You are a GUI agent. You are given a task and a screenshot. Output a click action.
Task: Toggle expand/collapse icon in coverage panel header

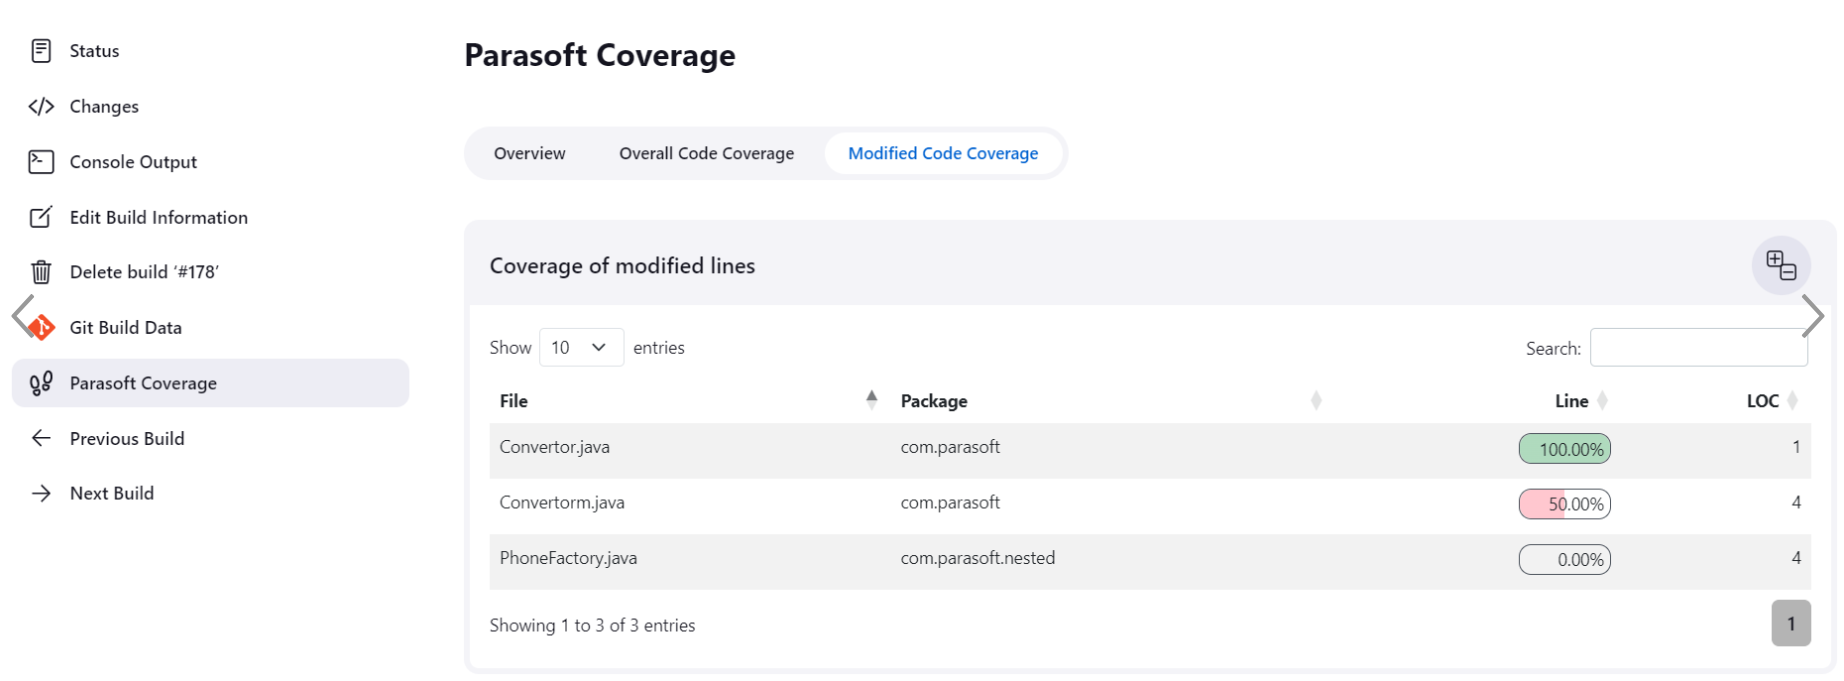(1781, 265)
